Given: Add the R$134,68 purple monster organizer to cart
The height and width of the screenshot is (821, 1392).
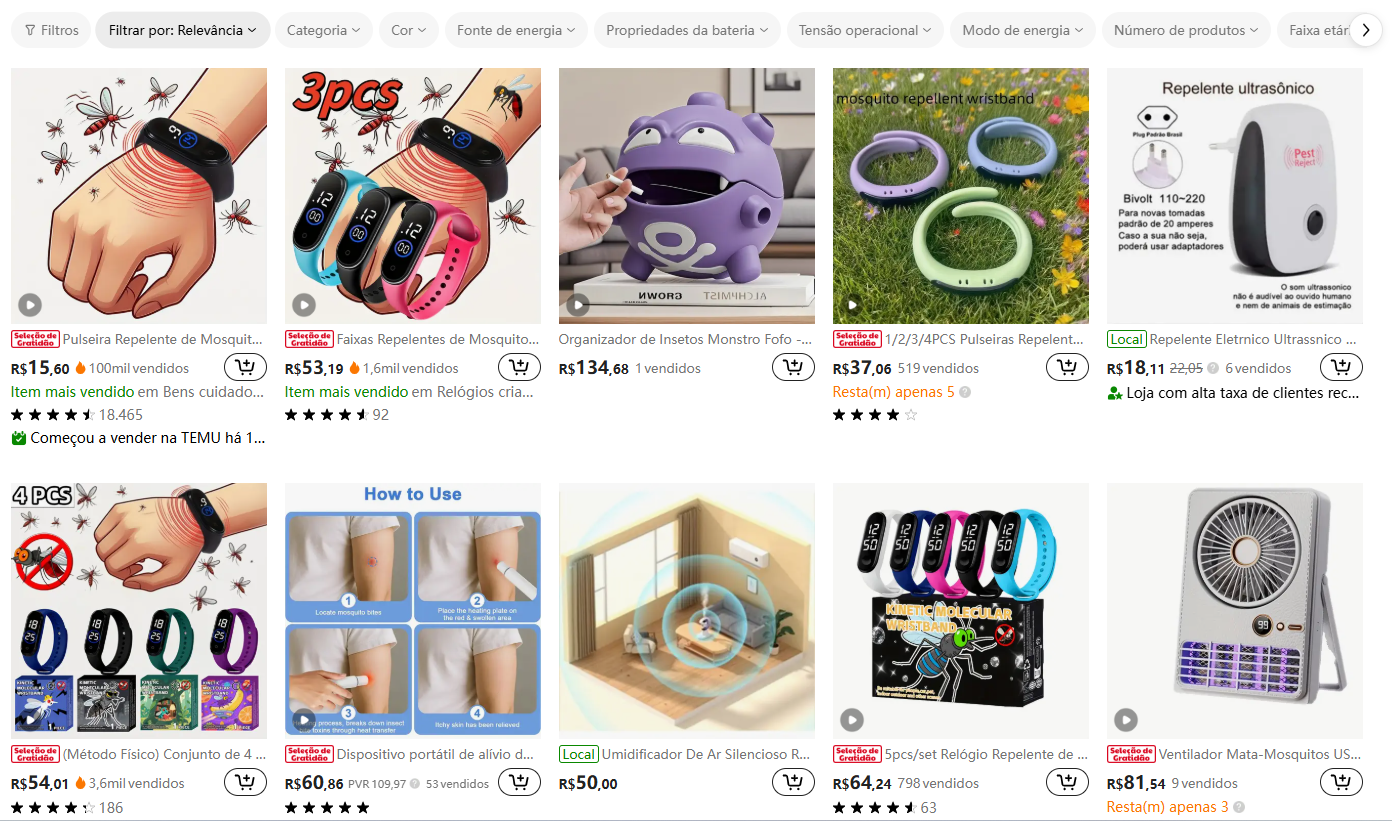Looking at the screenshot, I should [793, 367].
